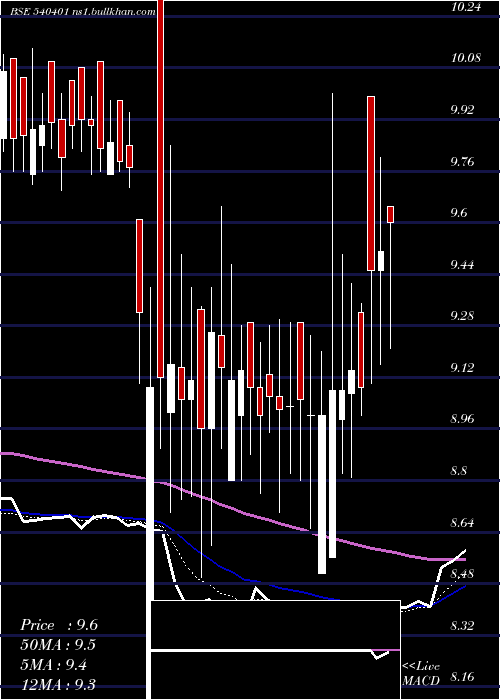Click the 8.48 price axis label
500x700 pixels.
pyautogui.click(x=462, y=574)
